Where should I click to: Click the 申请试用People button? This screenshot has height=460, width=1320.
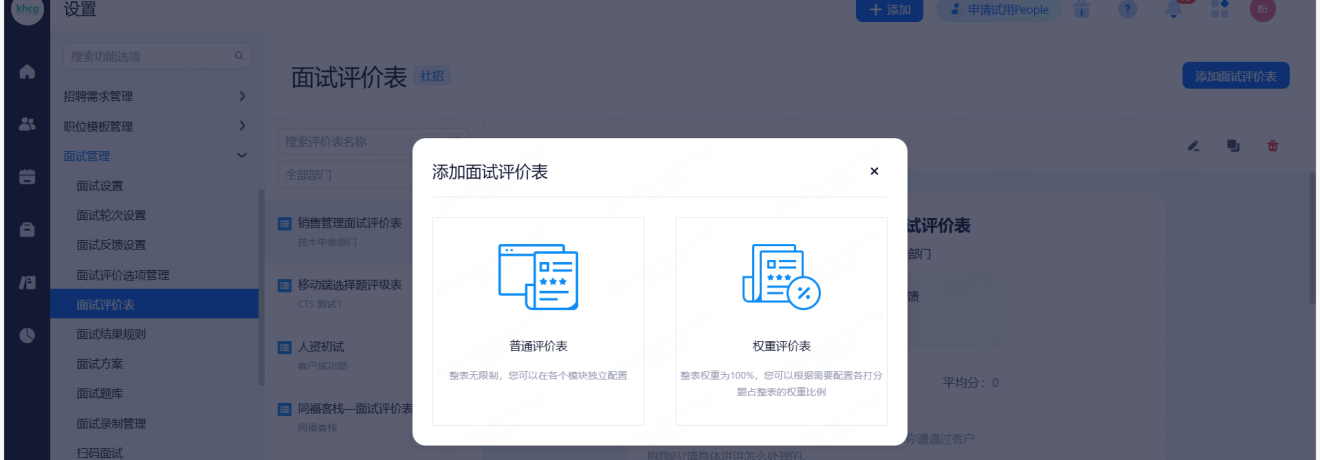(1000, 9)
